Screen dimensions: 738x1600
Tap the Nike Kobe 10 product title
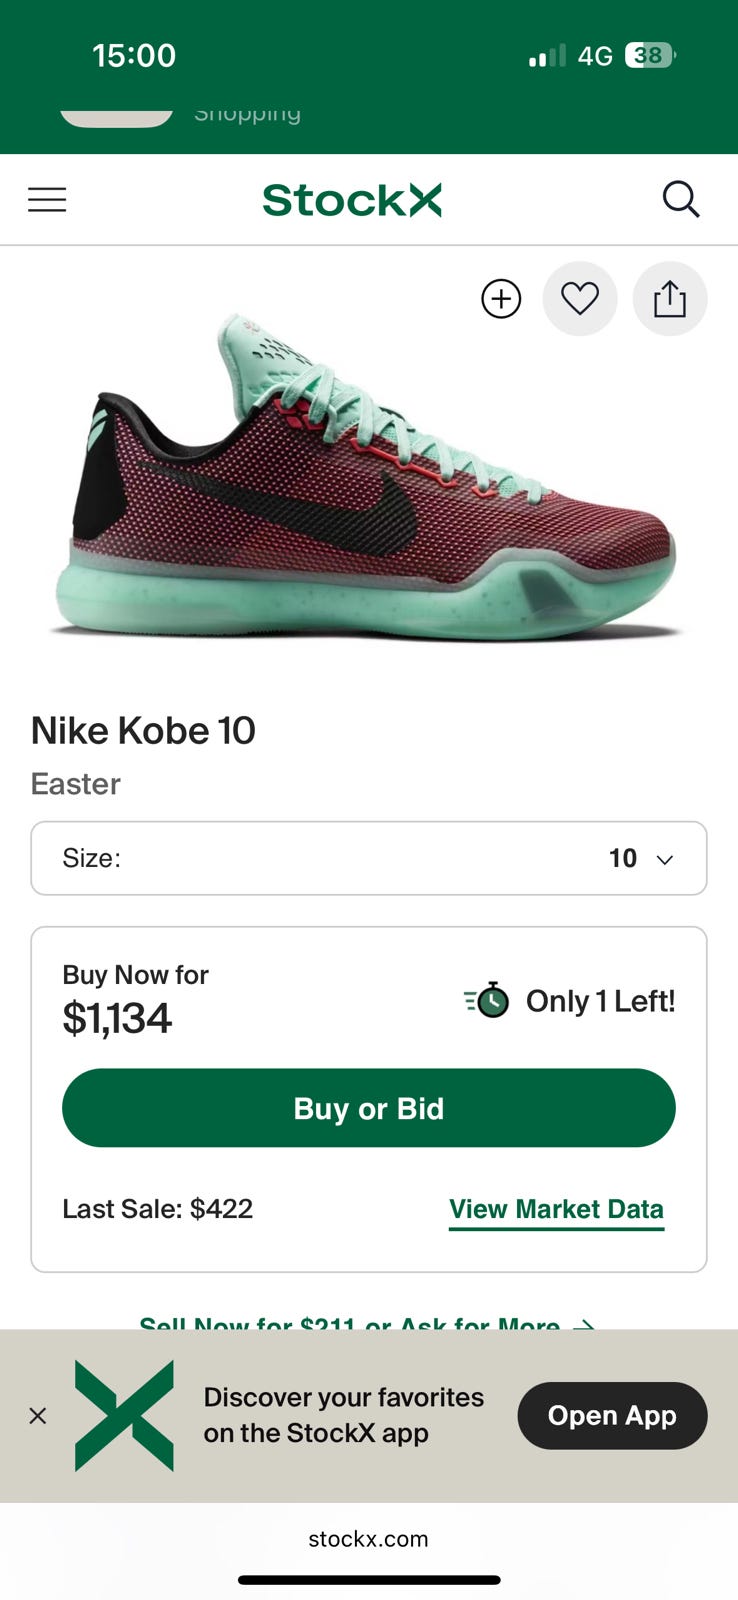(143, 730)
